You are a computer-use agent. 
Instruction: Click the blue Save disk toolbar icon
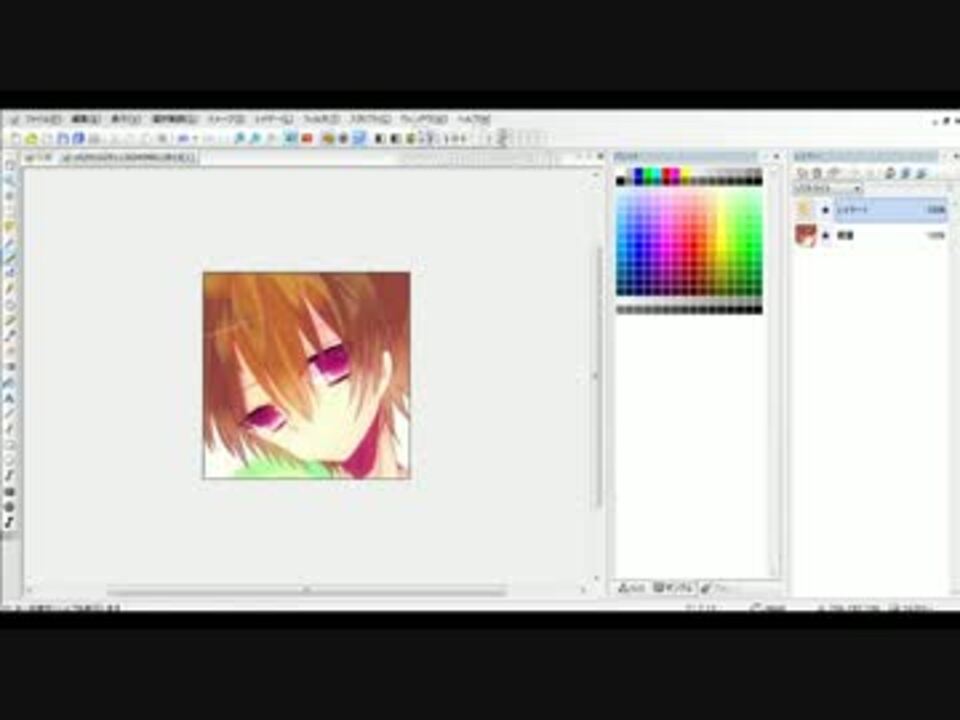point(62,139)
